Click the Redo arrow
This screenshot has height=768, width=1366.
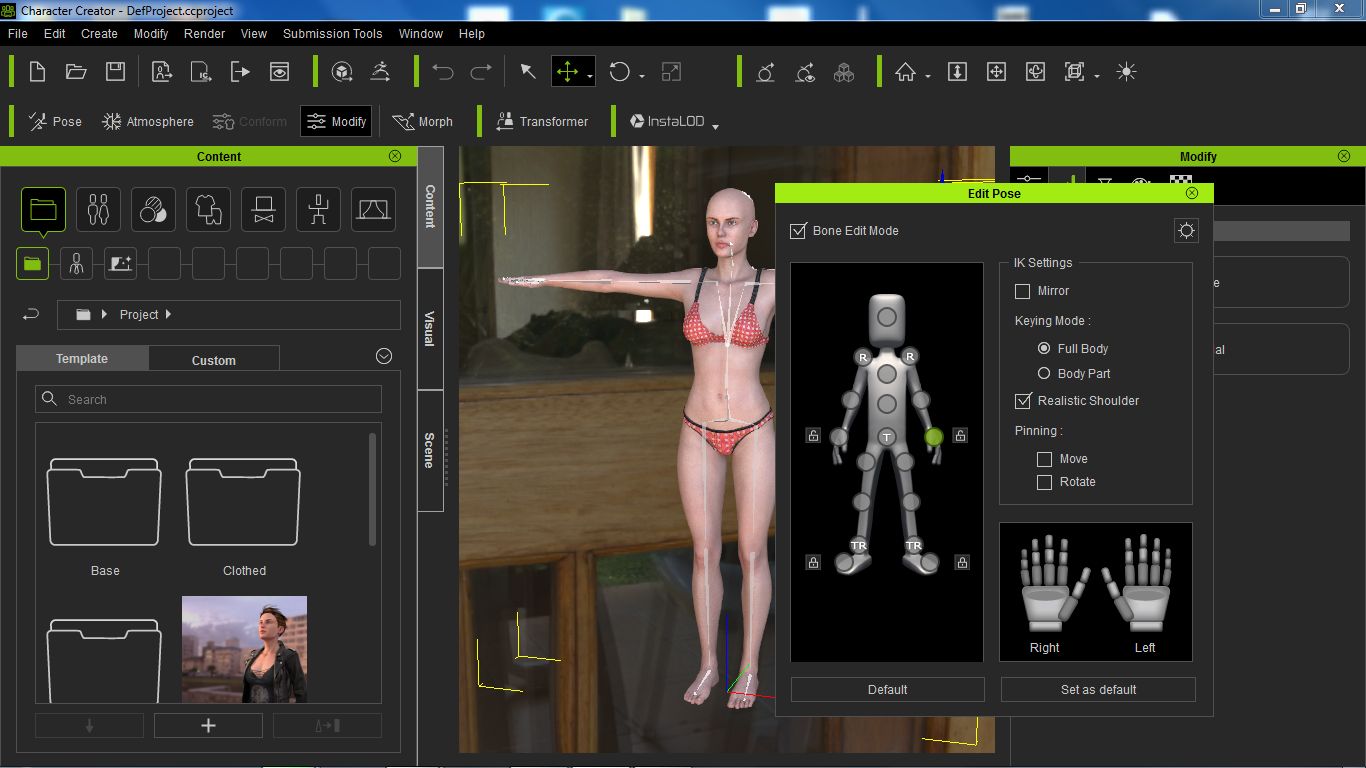pyautogui.click(x=481, y=72)
